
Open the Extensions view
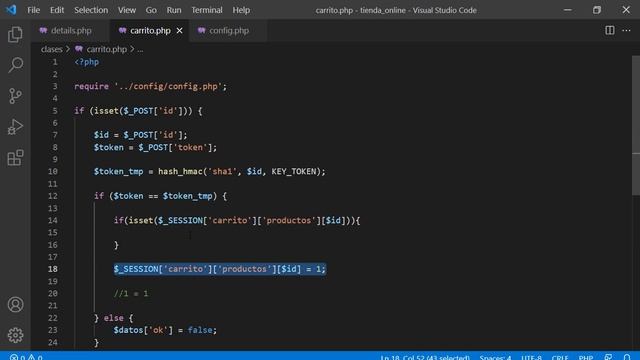[15, 158]
